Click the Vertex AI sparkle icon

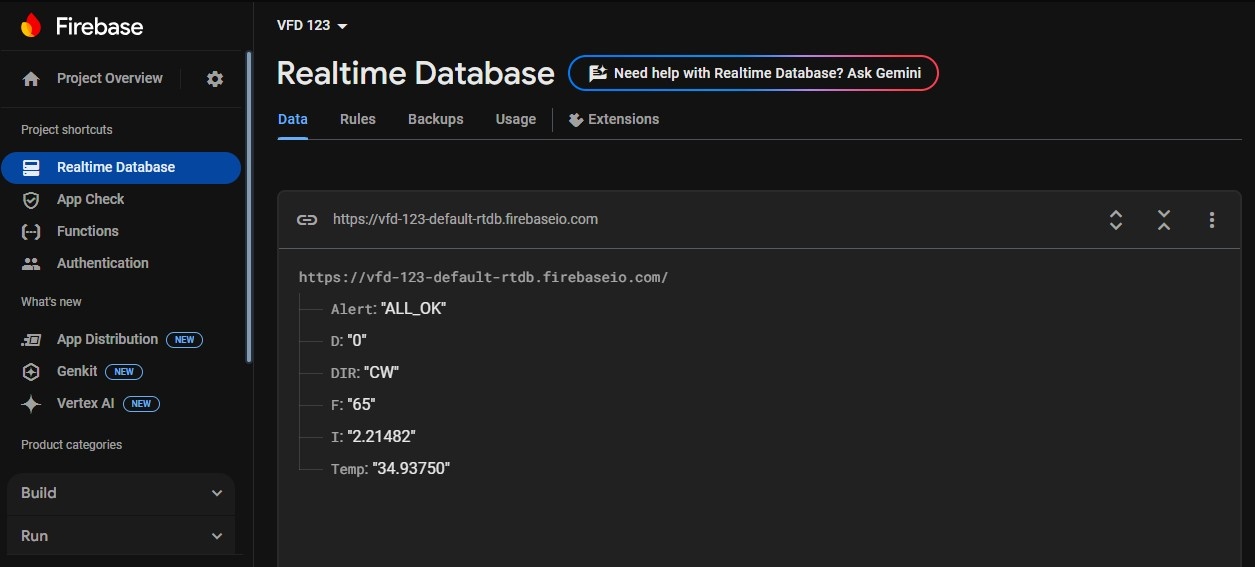31,404
